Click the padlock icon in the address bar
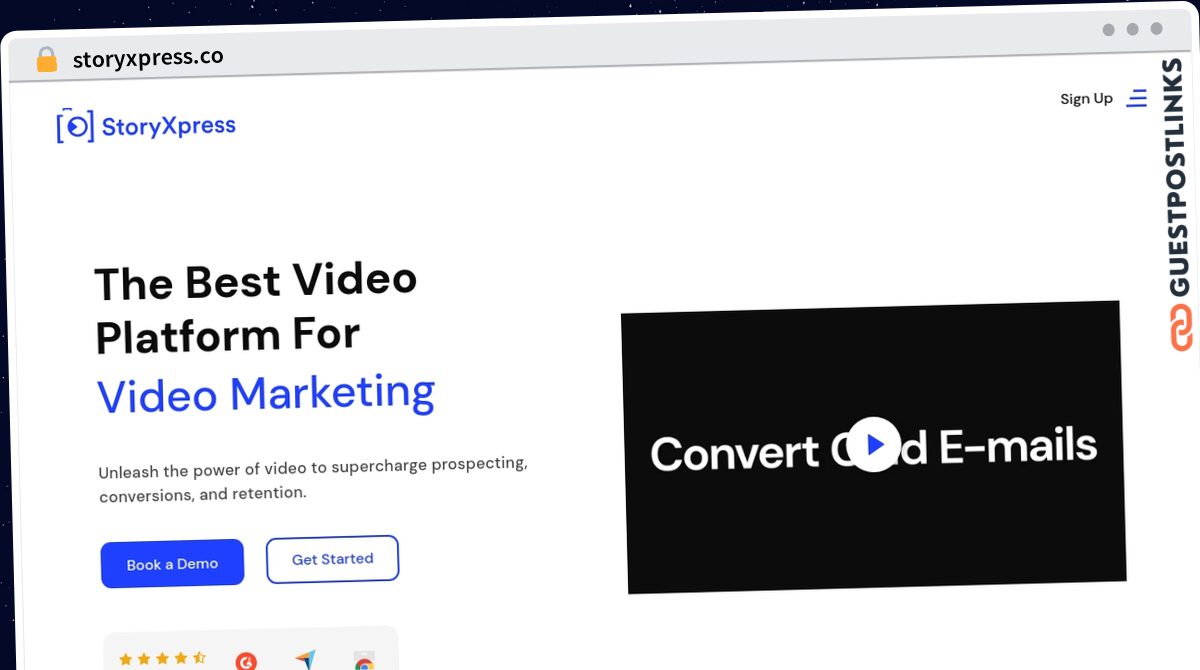 click(x=46, y=60)
